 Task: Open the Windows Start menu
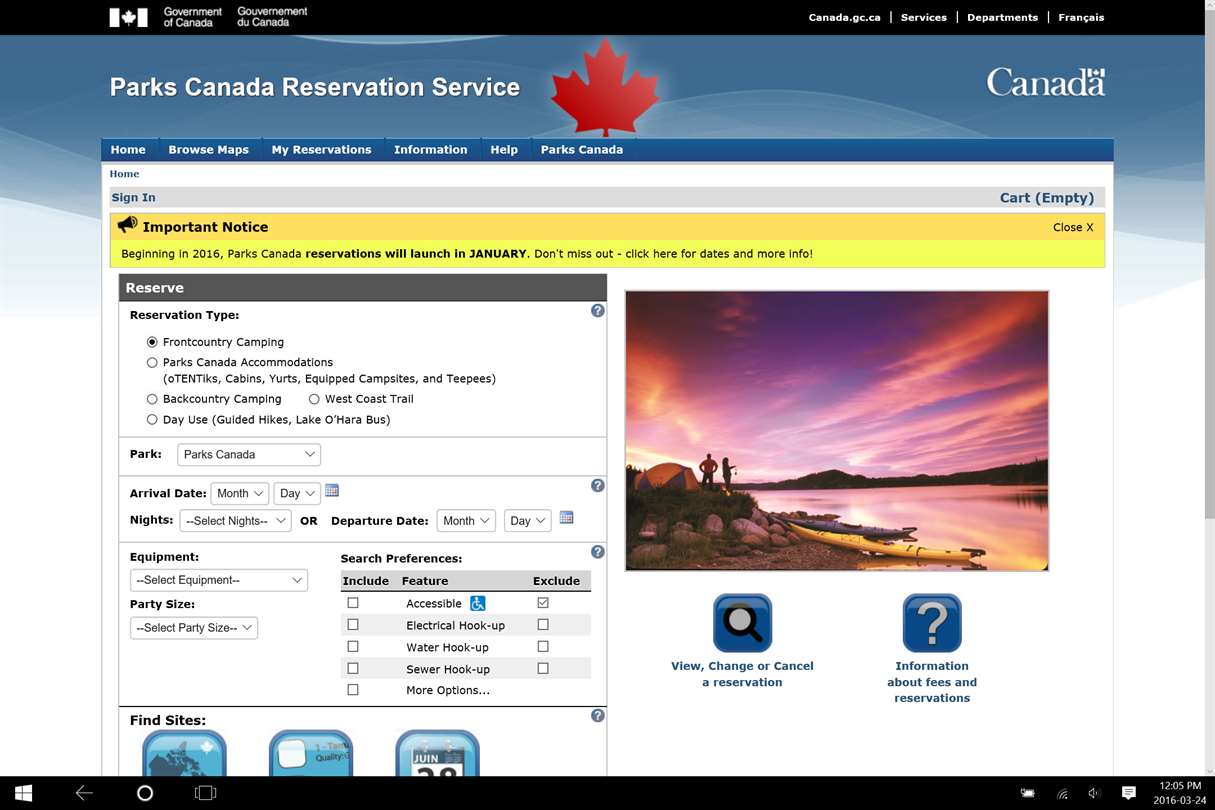23,793
